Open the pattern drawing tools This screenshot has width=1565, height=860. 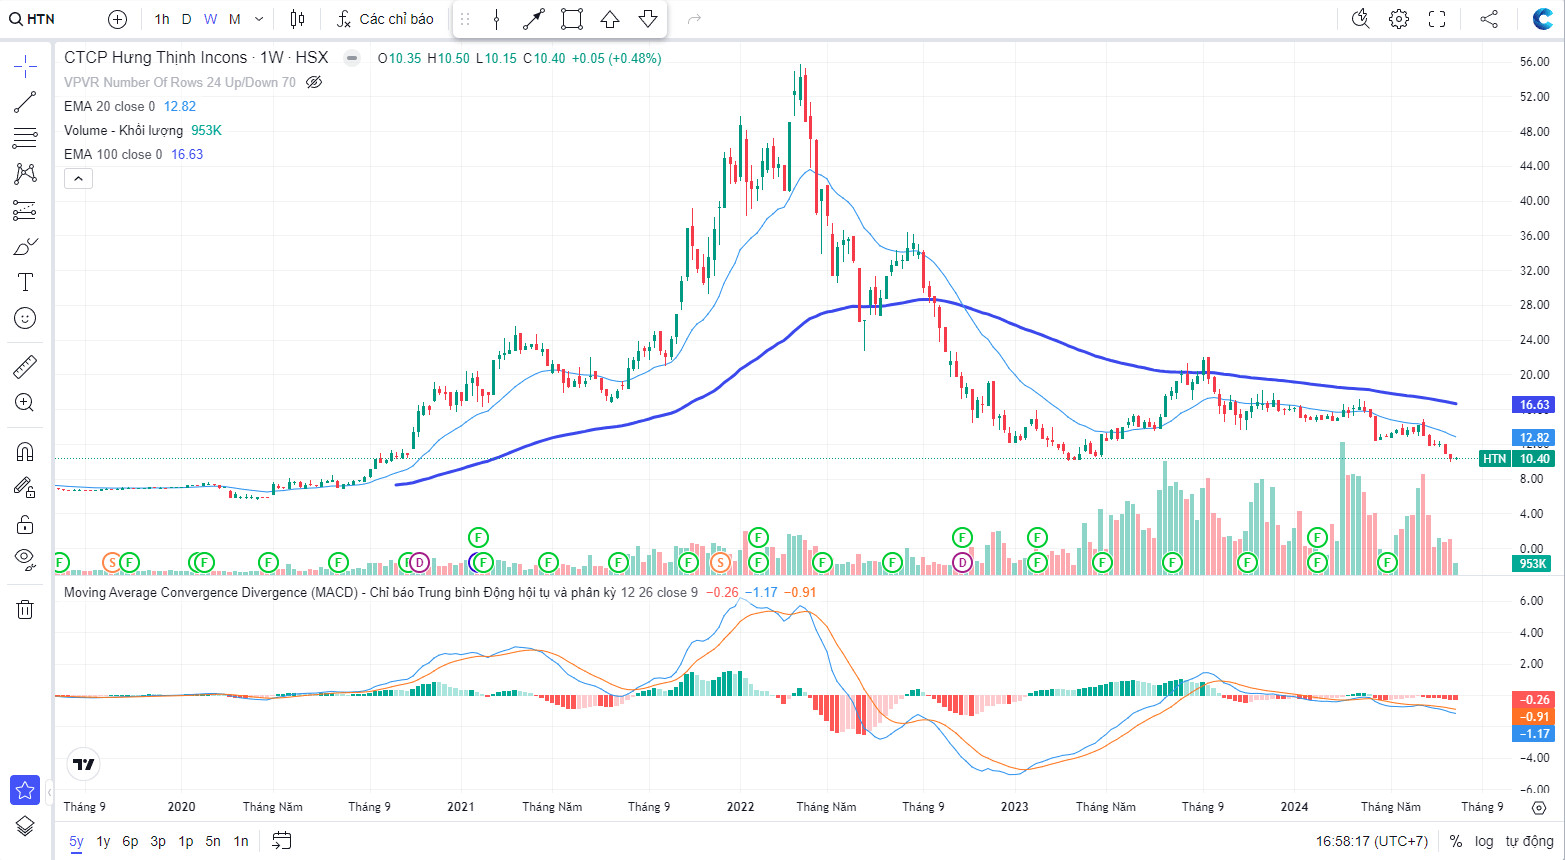click(25, 173)
